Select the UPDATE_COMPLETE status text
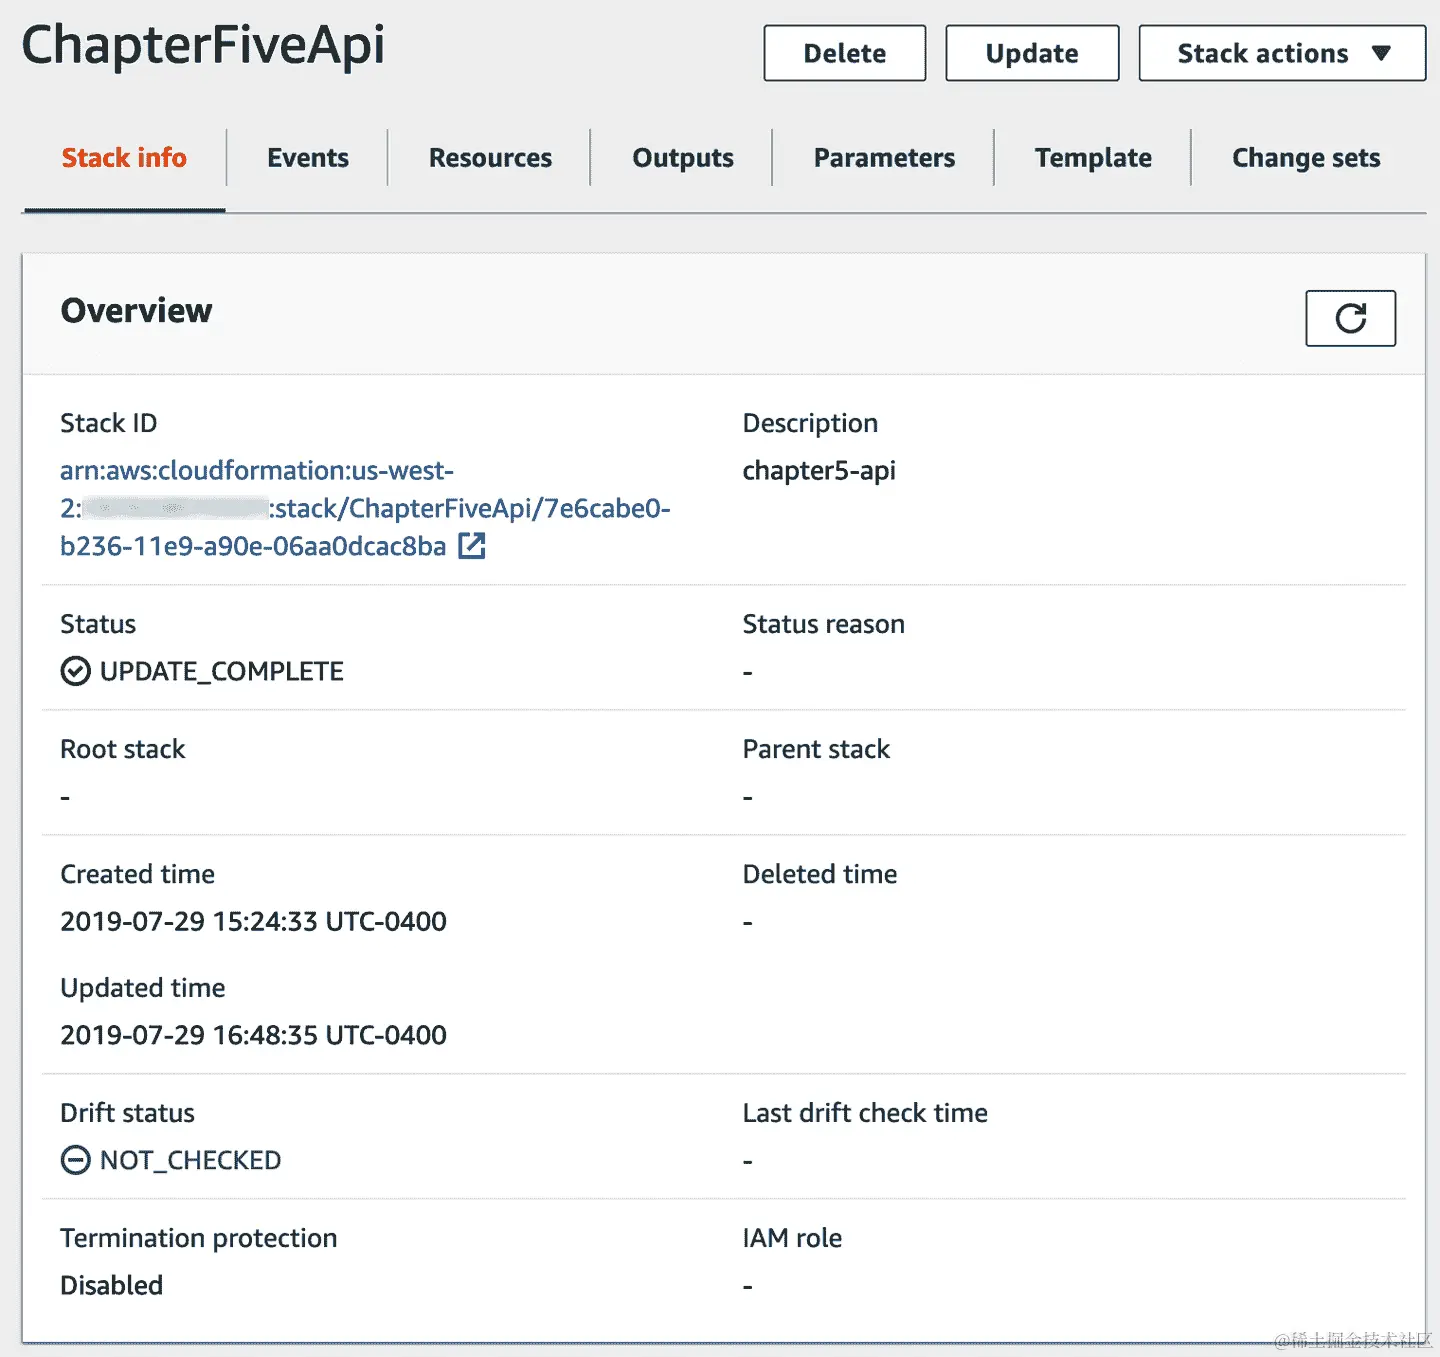1440x1357 pixels. tap(221, 671)
